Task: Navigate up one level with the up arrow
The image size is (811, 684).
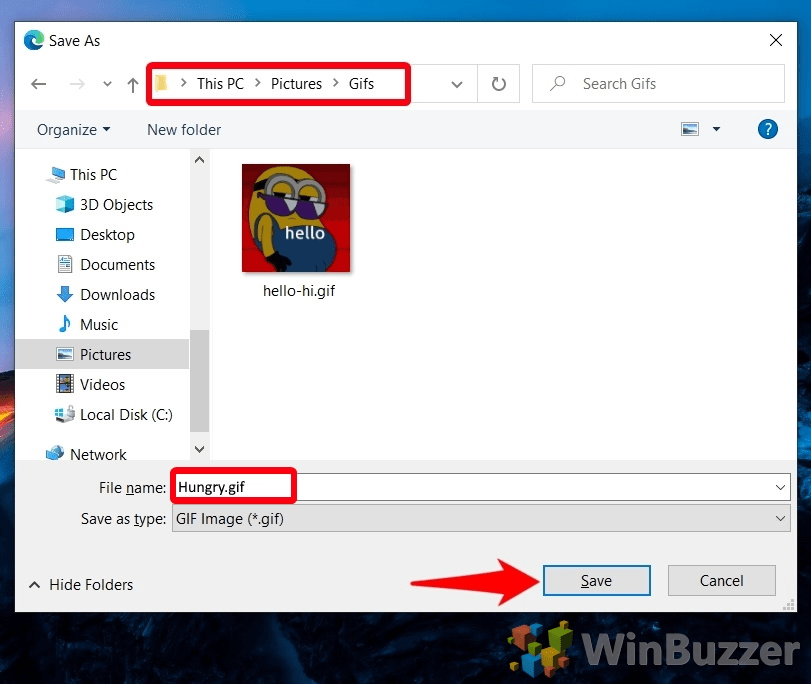Action: [133, 84]
